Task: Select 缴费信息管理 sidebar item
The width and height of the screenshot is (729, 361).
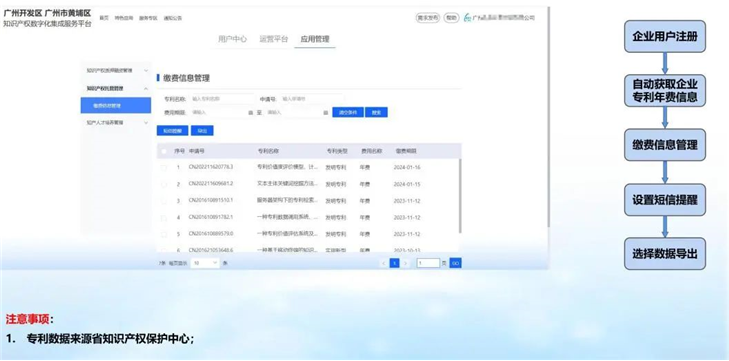Action: coord(116,106)
